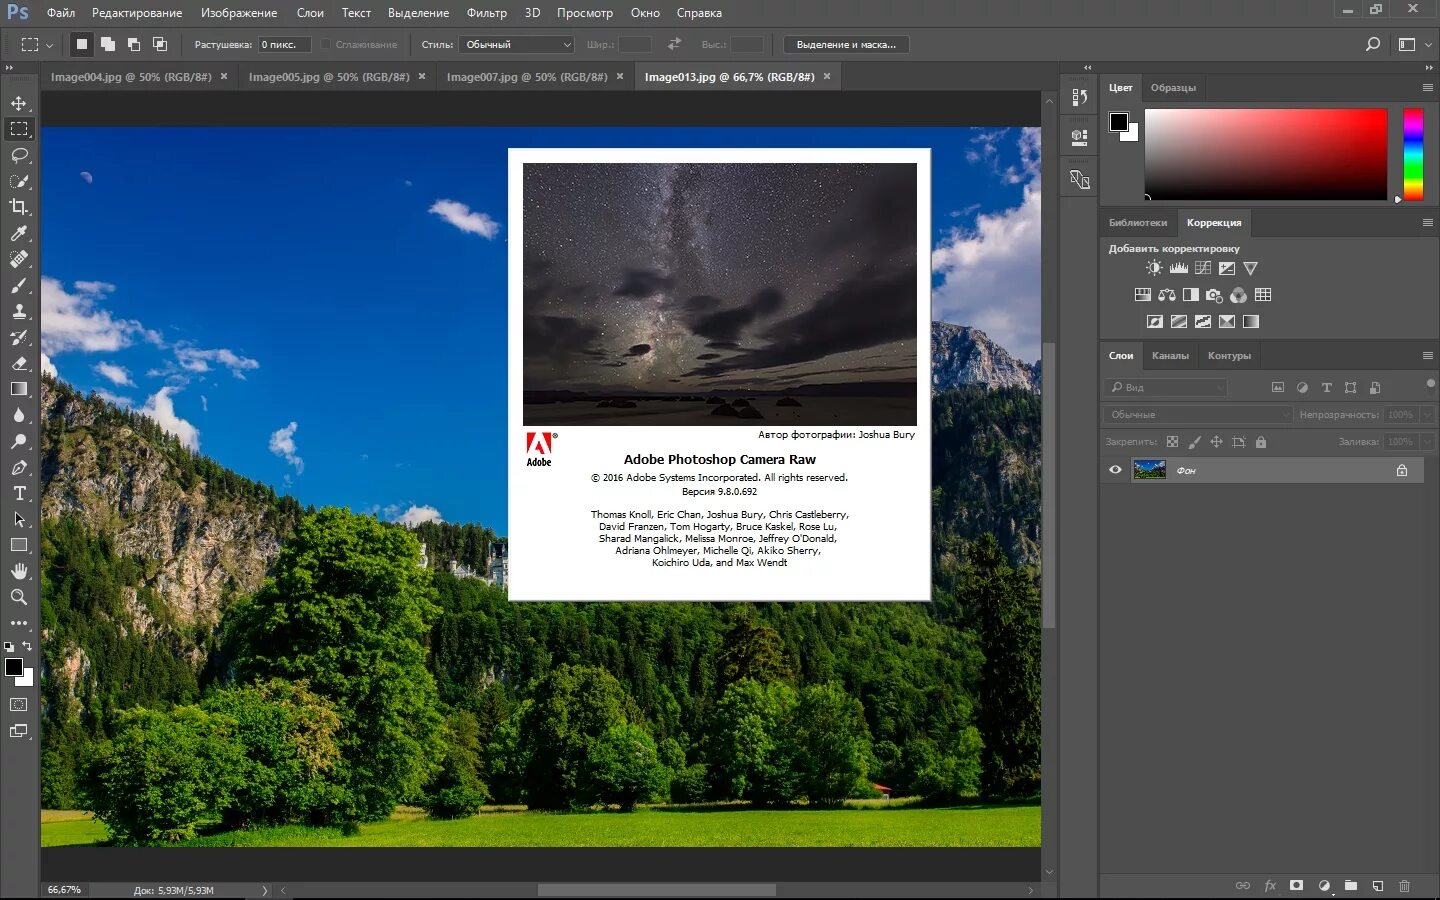Screen dimensions: 1440x900
Task: Select the Rectangle shape tool
Action: 19,545
